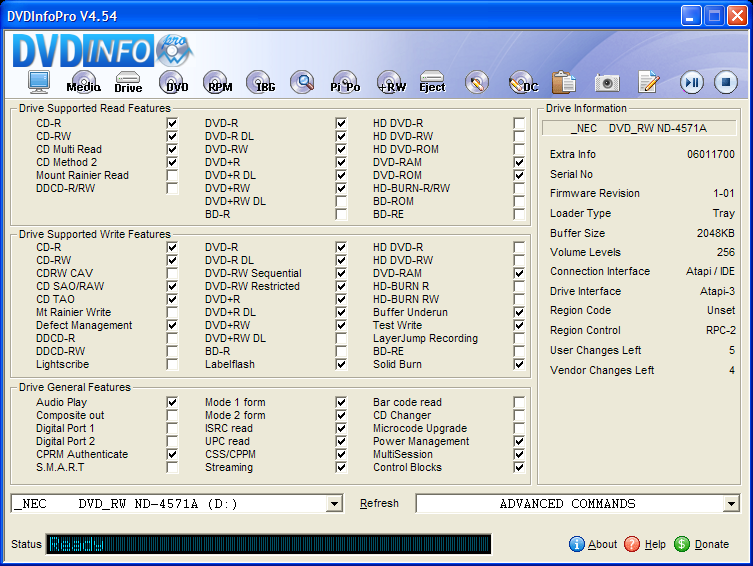
Task: Open the +RW disc tool icon
Action: (390, 82)
